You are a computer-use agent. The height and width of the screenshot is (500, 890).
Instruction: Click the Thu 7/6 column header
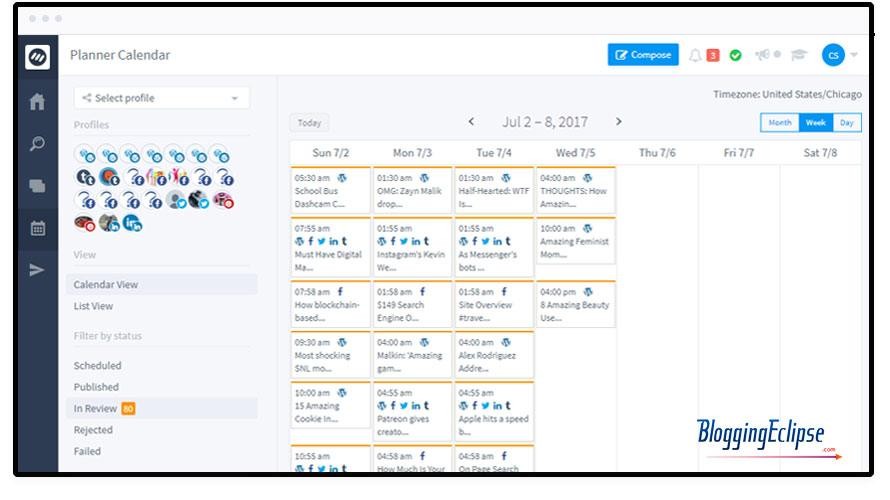pyautogui.click(x=657, y=153)
